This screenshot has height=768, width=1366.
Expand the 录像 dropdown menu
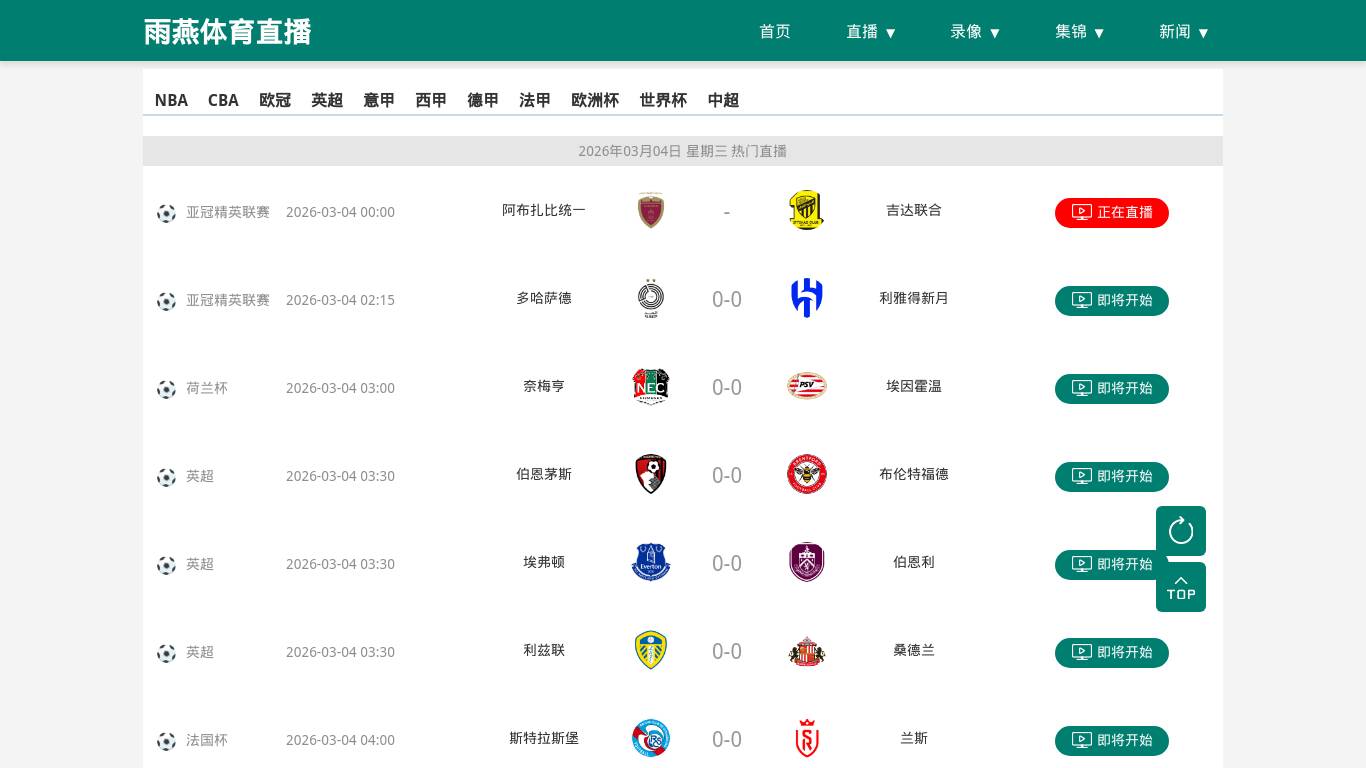click(x=975, y=32)
